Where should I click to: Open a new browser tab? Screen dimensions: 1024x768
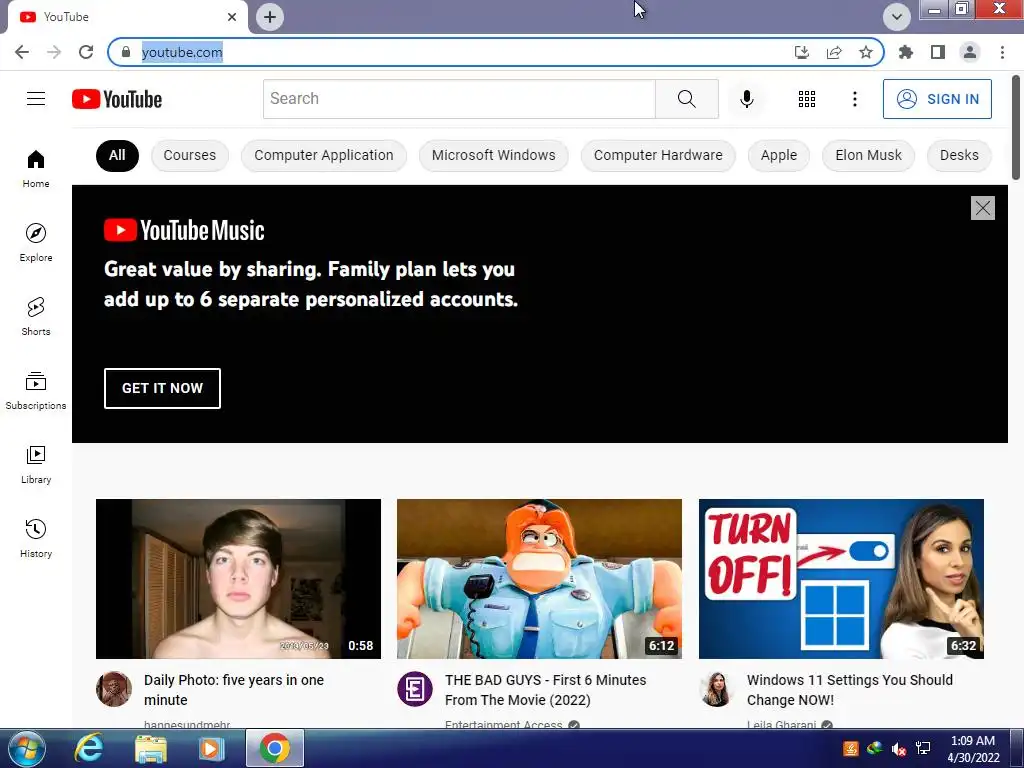270,17
